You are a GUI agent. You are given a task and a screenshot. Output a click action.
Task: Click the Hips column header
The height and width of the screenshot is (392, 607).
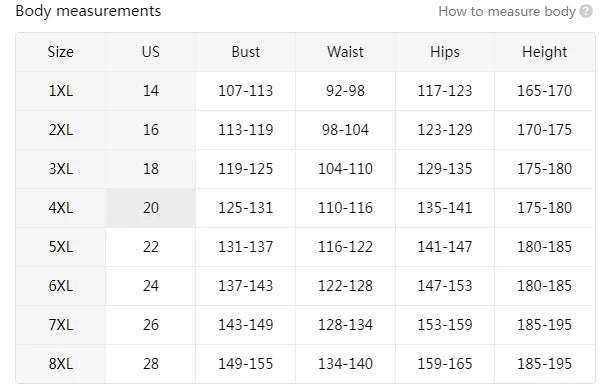[445, 52]
